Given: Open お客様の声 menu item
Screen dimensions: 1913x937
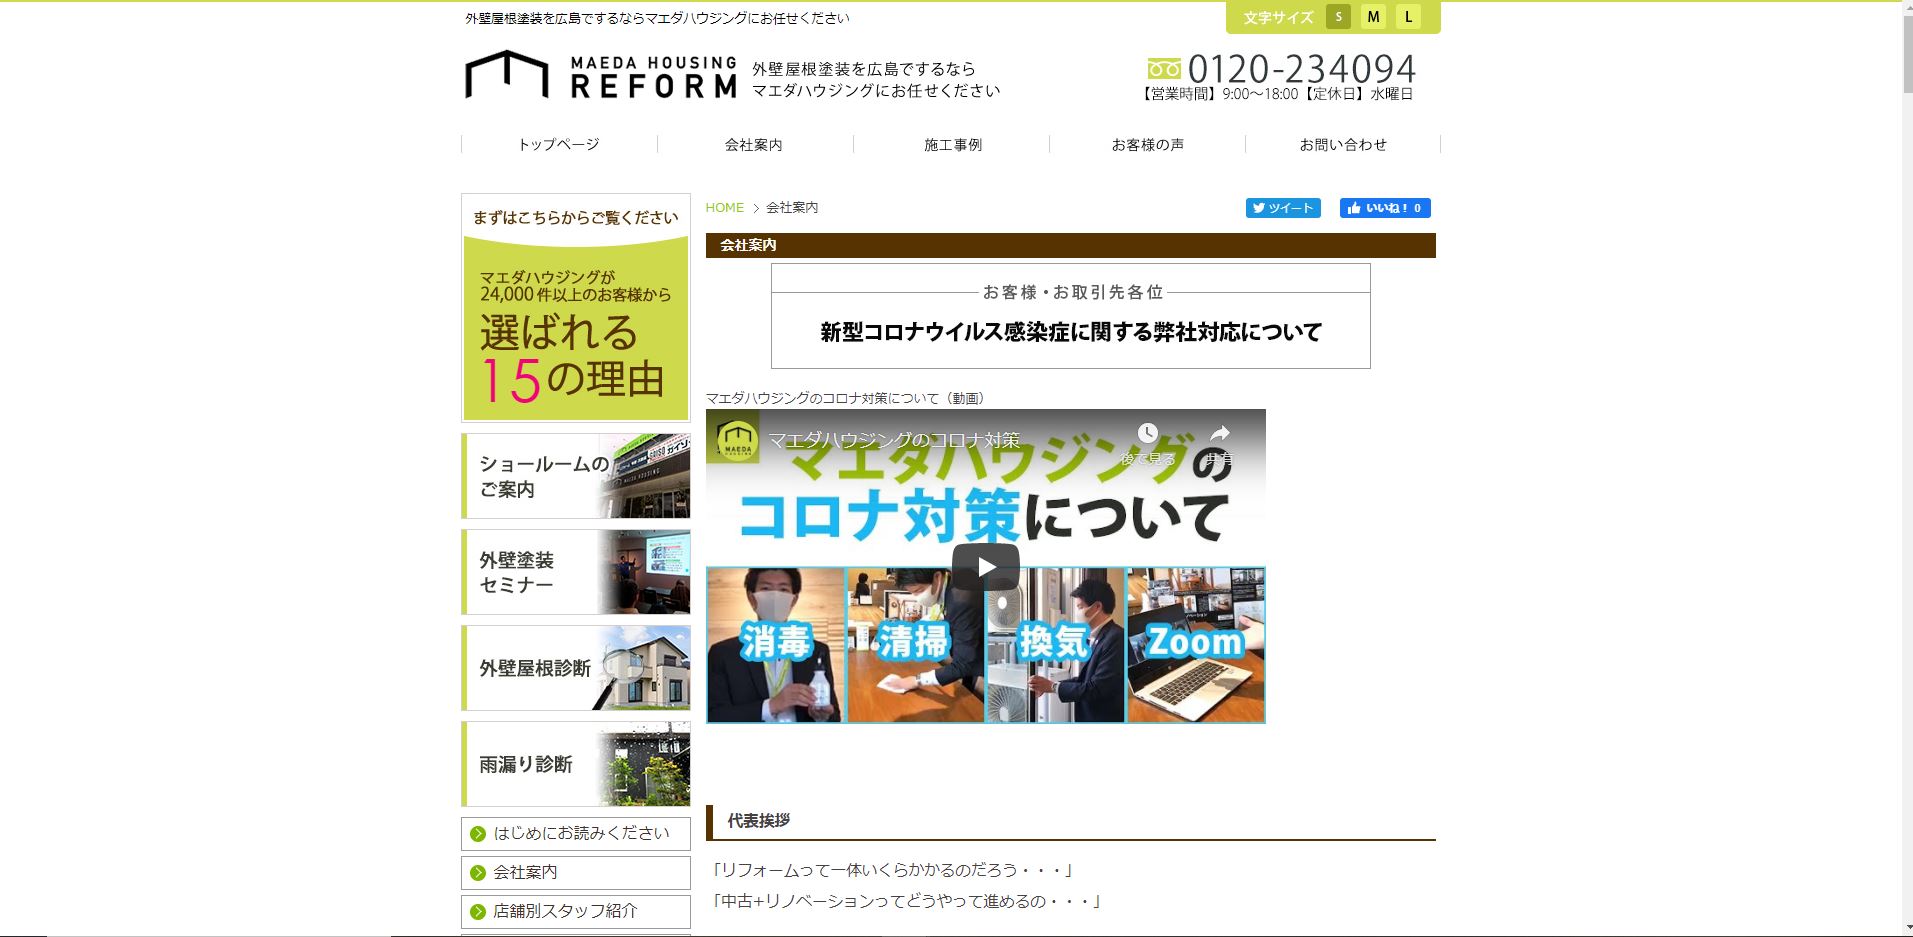Looking at the screenshot, I should coord(1148,145).
